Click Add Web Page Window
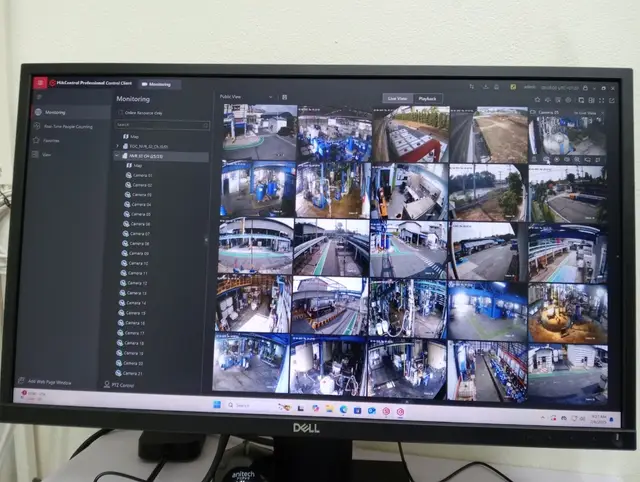Image resolution: width=640 pixels, height=482 pixels. [x=45, y=382]
